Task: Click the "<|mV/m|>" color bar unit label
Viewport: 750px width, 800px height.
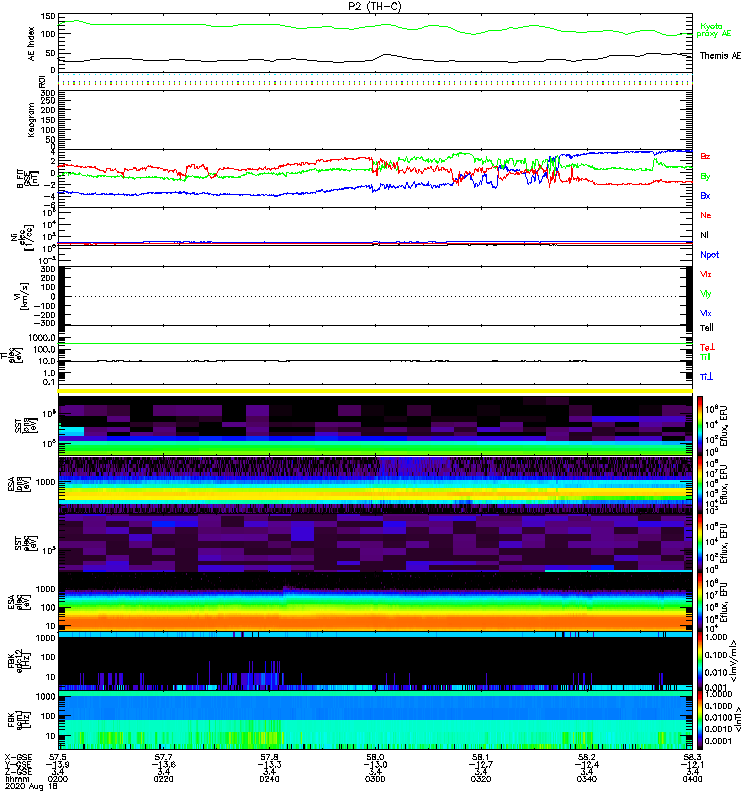Action: coord(733,661)
